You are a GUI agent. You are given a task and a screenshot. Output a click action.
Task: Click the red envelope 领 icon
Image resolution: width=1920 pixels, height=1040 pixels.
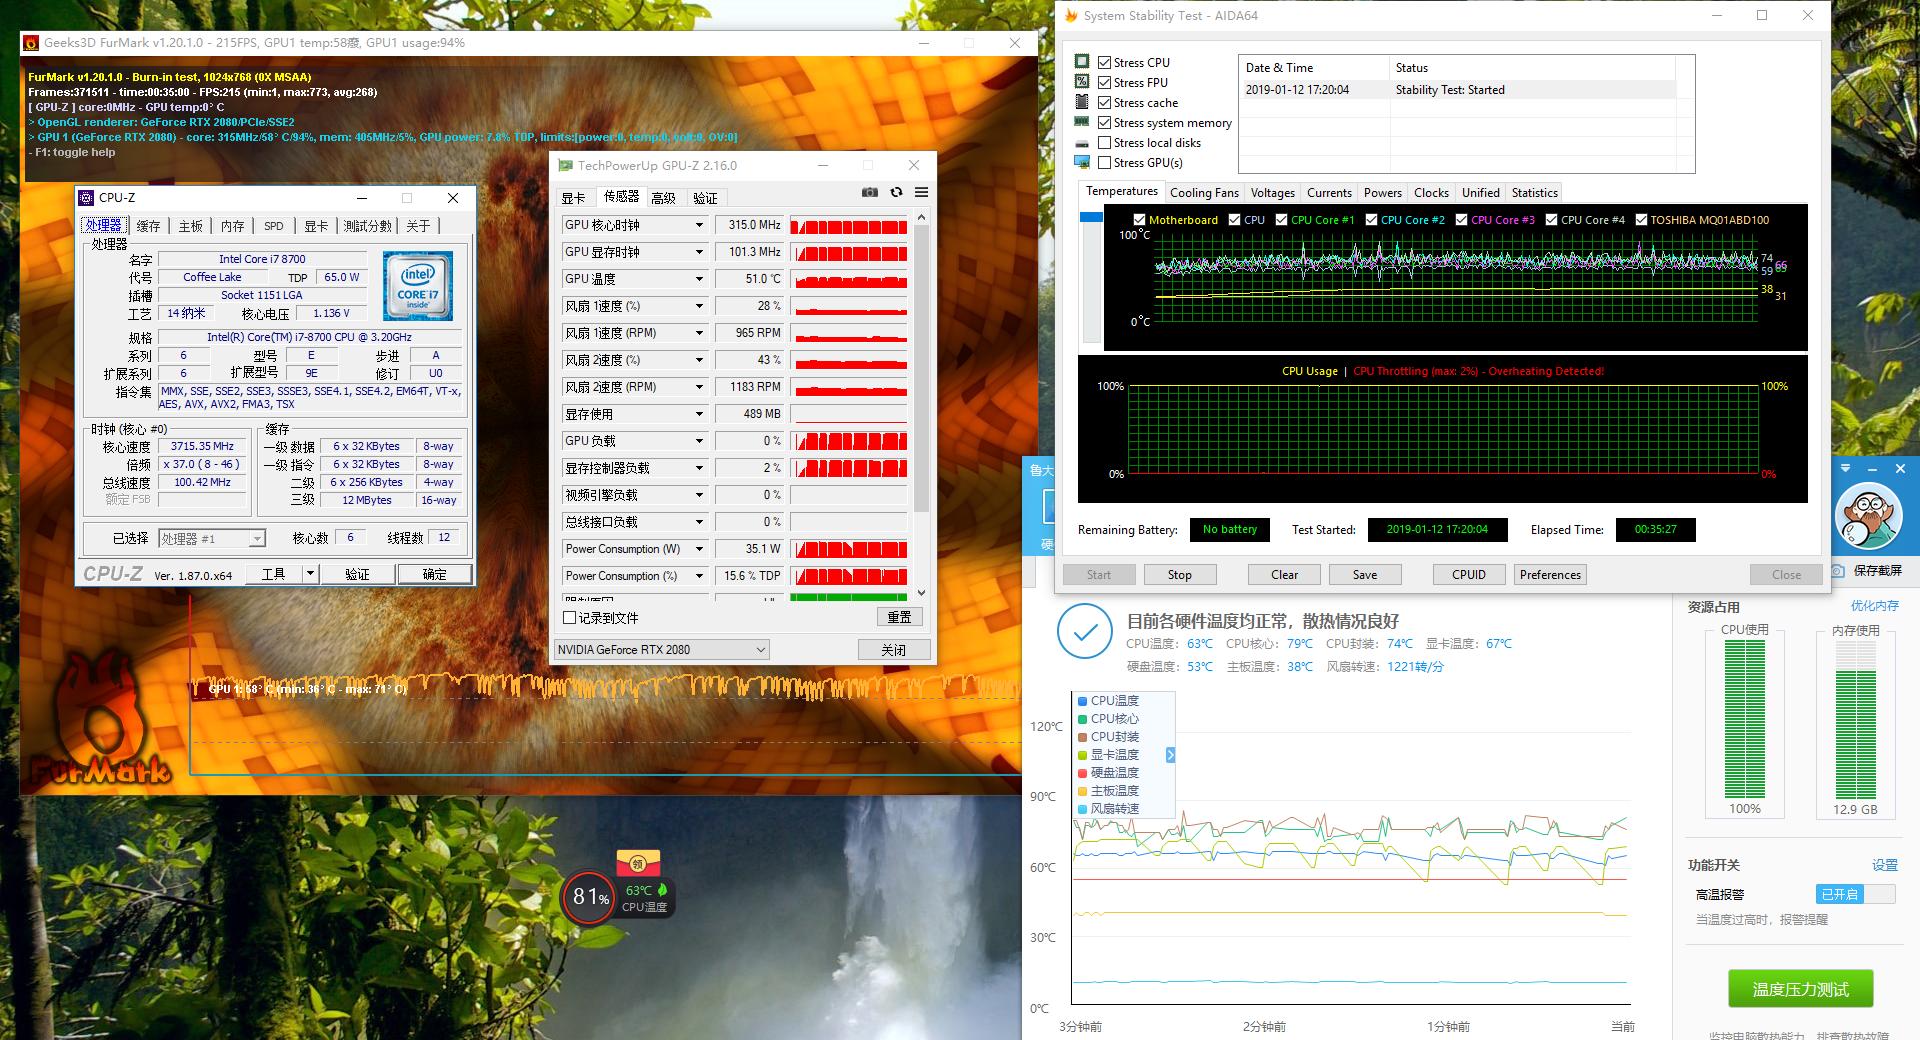[638, 862]
